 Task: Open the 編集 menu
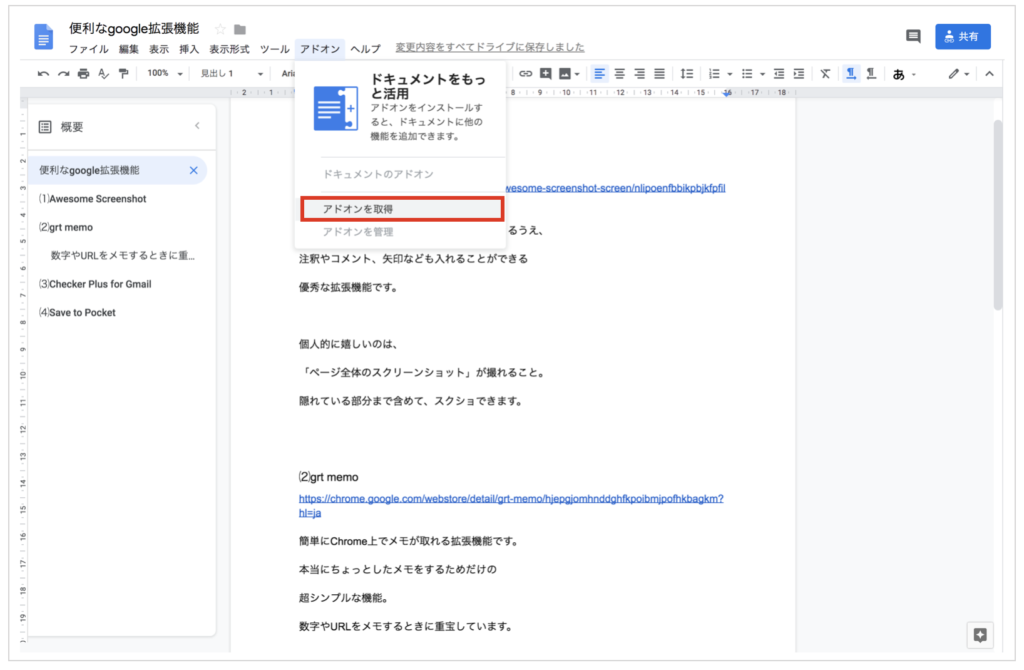coord(129,49)
